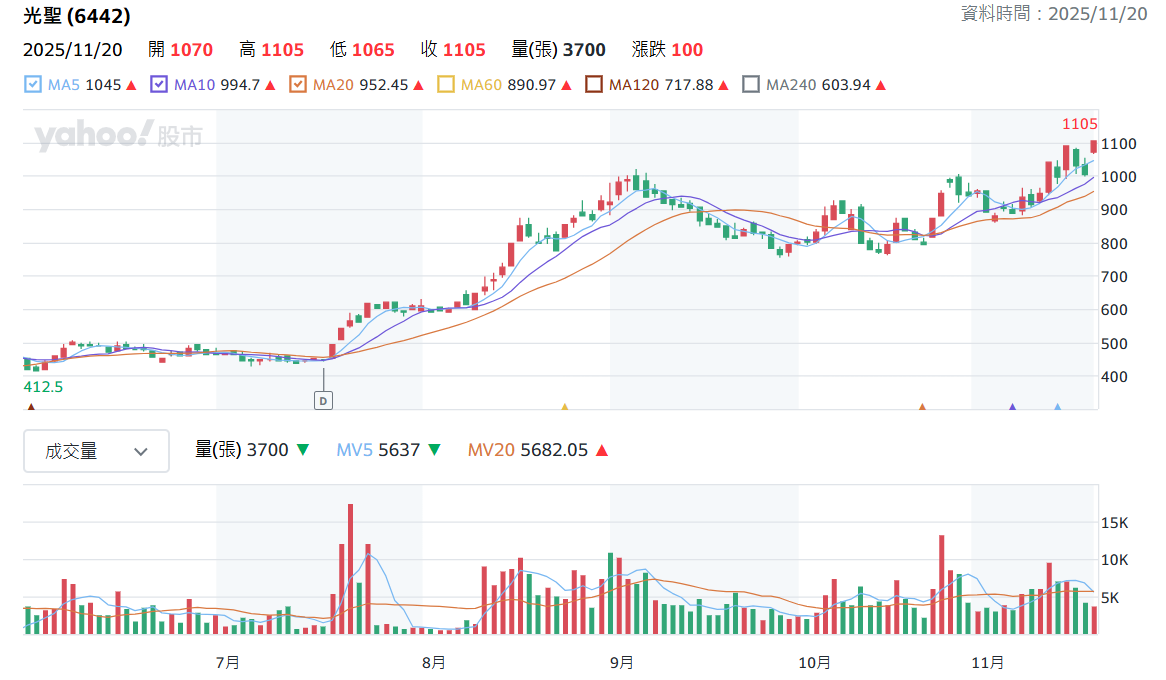The width and height of the screenshot is (1166, 680).
Task: Enable the MA120 moving average checkbox
Action: [x=593, y=85]
